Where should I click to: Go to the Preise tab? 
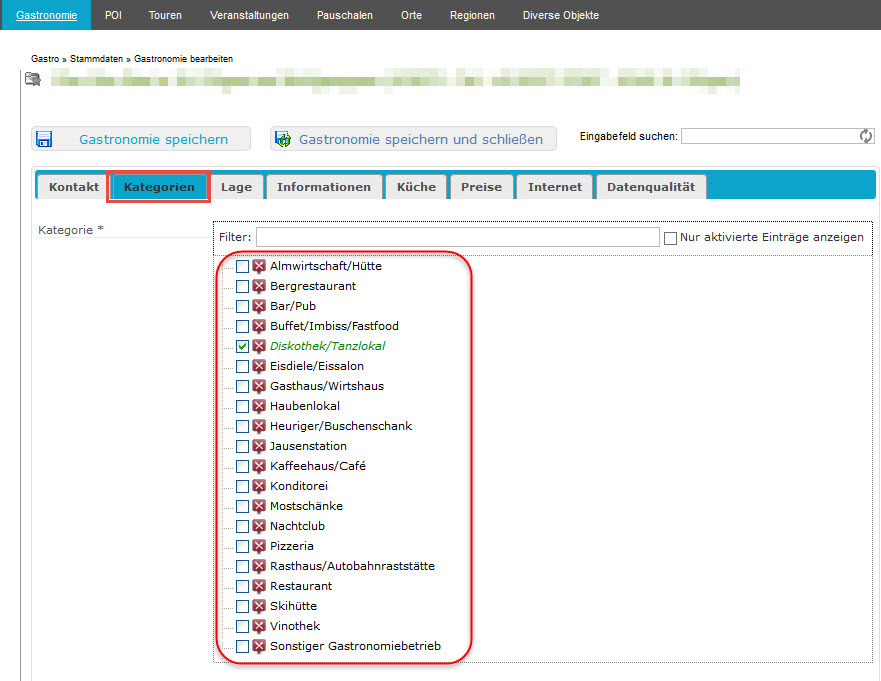point(482,187)
